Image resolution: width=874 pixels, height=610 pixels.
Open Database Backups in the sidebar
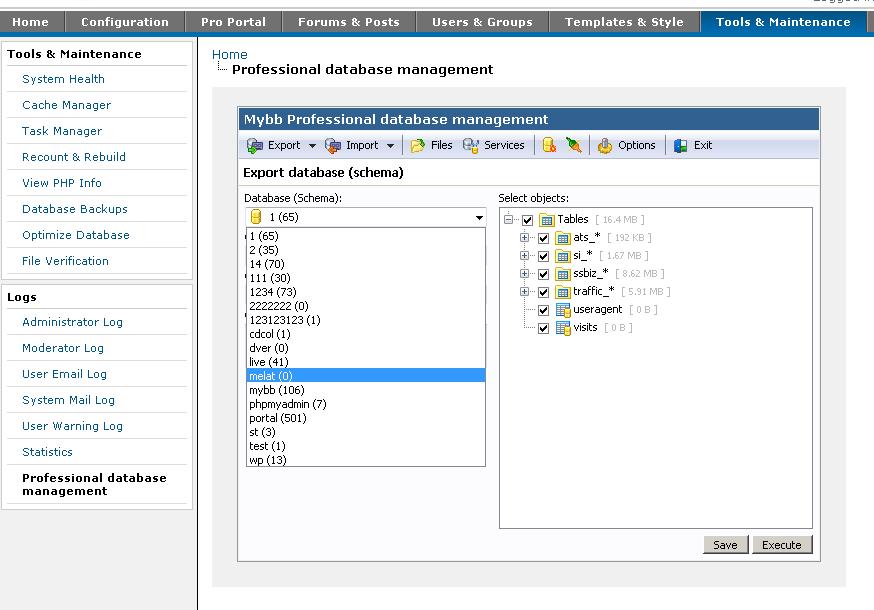(x=75, y=209)
